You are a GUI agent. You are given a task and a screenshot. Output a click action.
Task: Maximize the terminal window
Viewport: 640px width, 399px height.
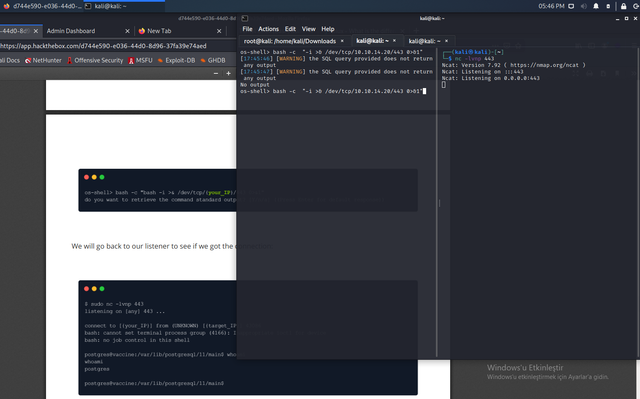627,18
